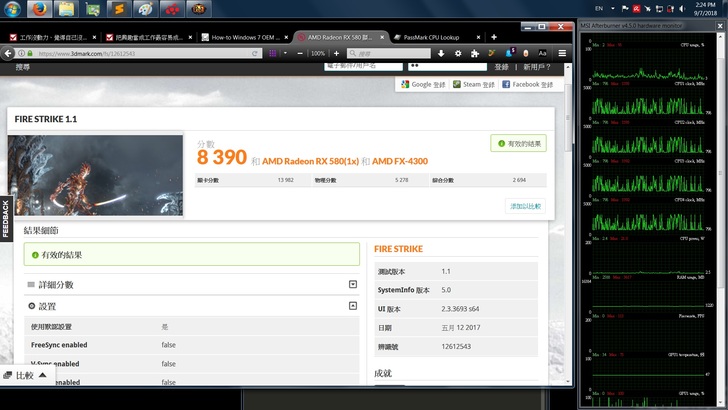Click the AMD Radeon RX 580(1x) link
728x410 pixels.
coord(310,161)
